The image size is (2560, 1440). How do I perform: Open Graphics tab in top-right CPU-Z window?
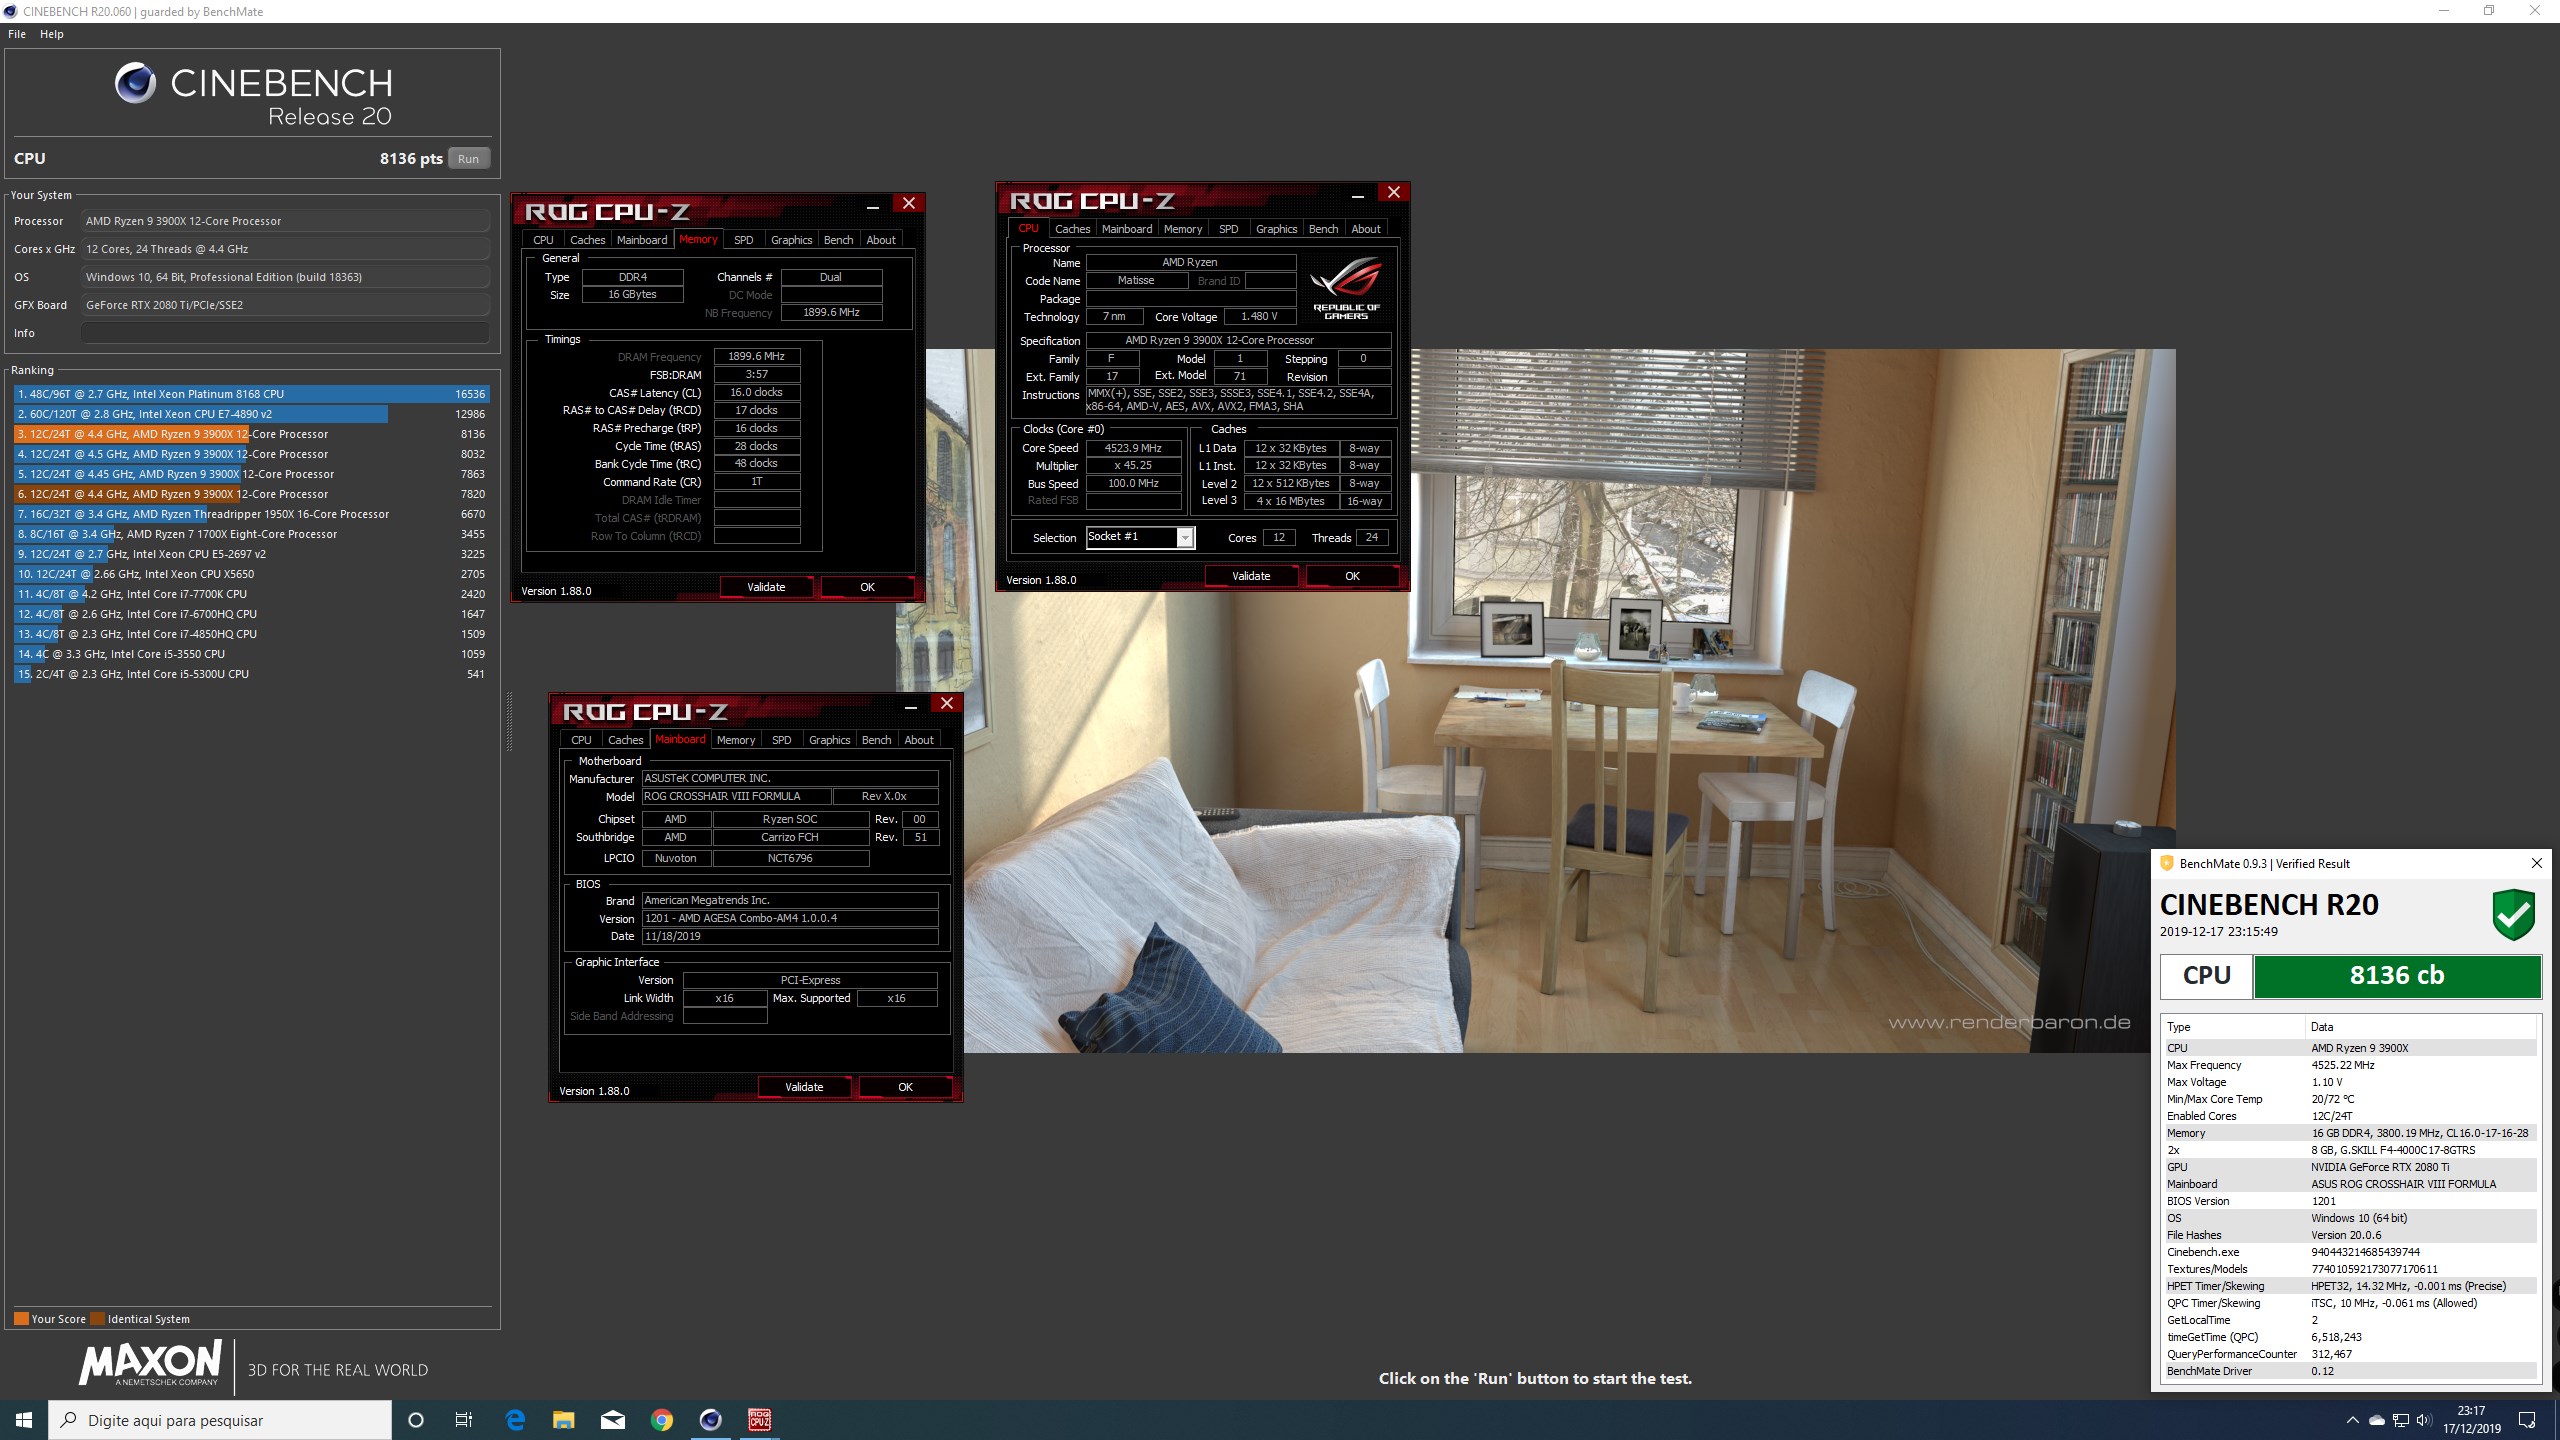1276,229
